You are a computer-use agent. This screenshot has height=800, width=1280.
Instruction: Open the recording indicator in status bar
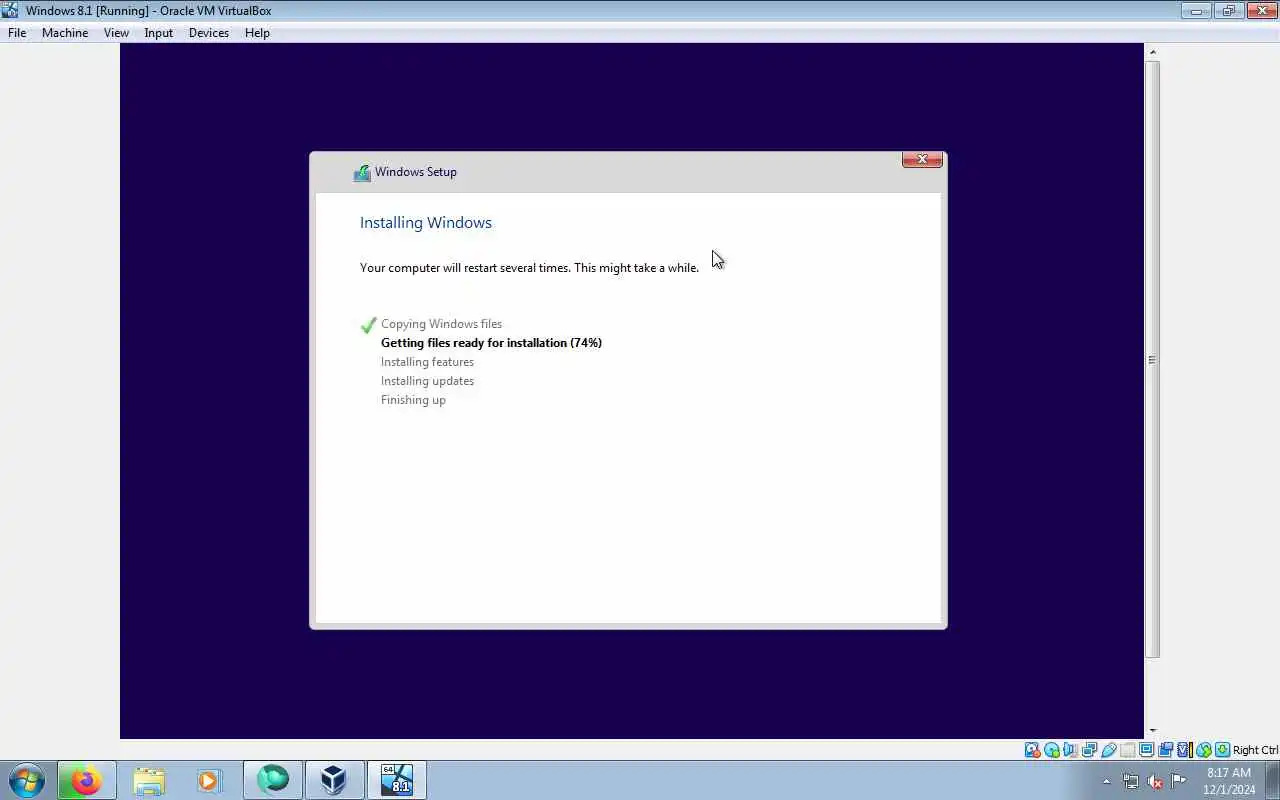coord(1165,750)
